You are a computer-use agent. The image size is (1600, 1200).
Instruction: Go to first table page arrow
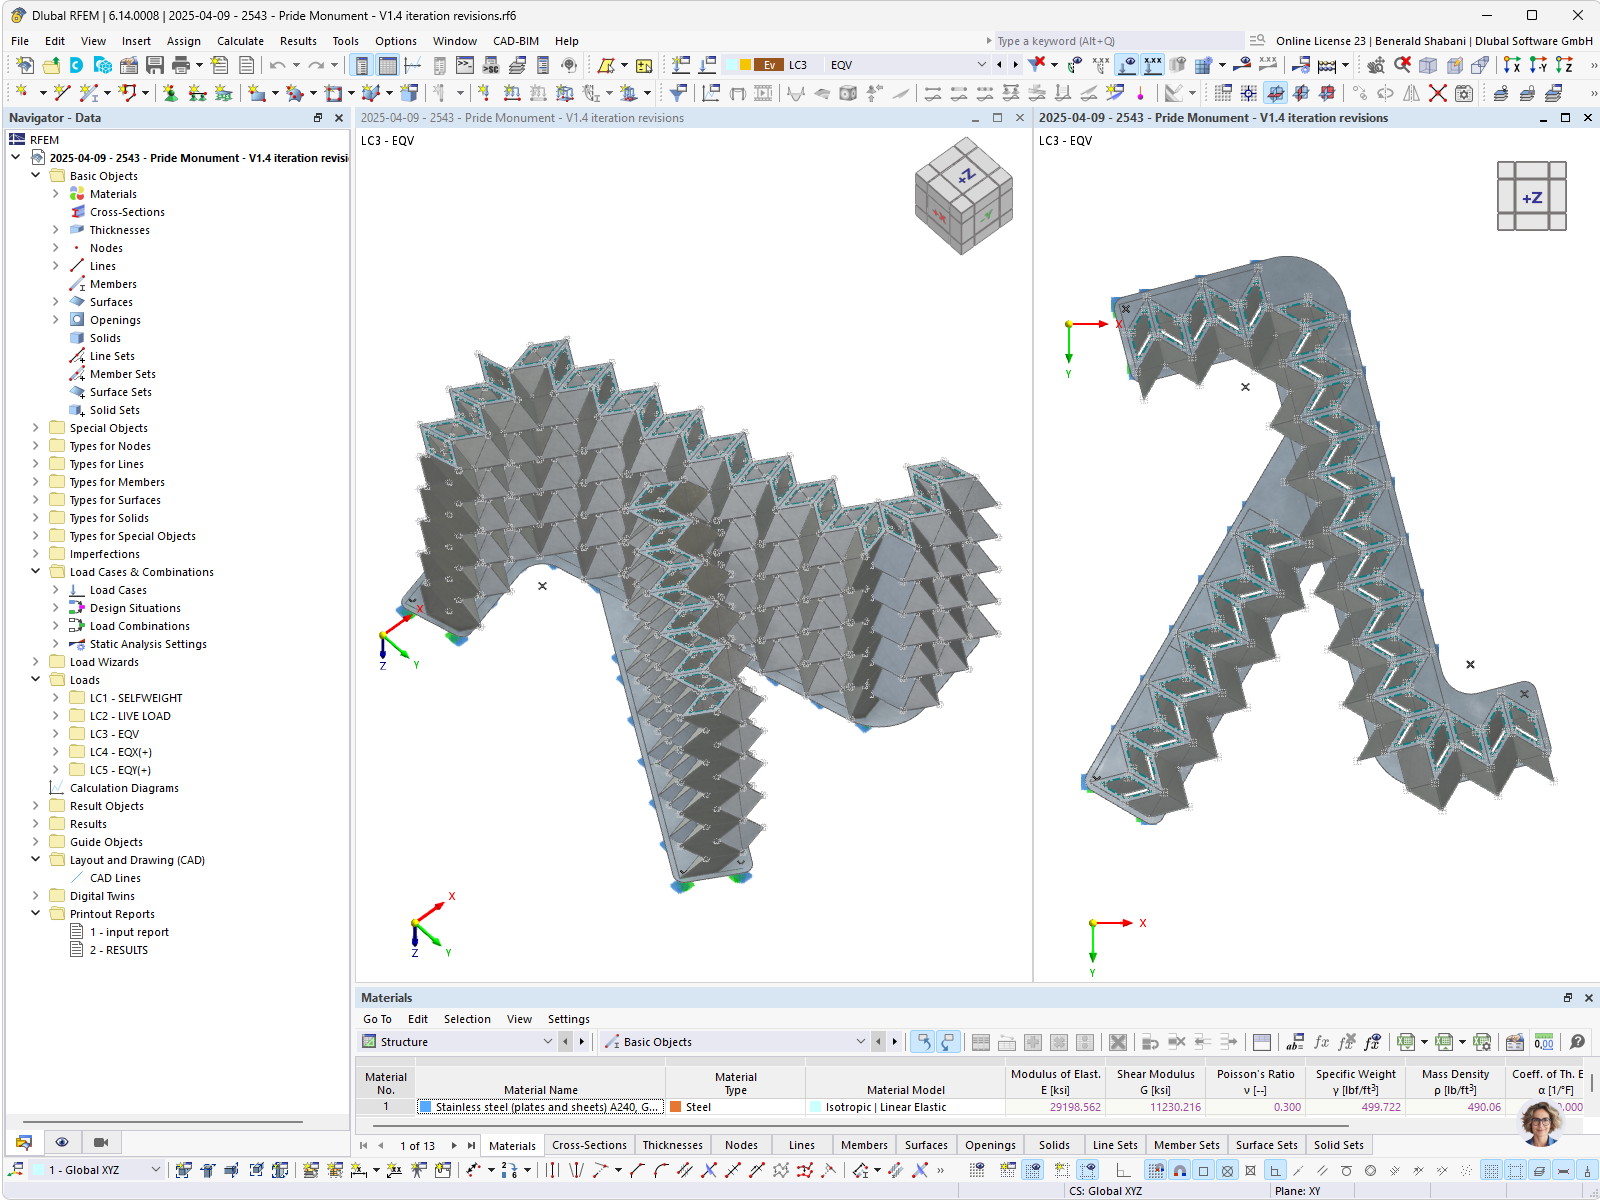click(364, 1146)
